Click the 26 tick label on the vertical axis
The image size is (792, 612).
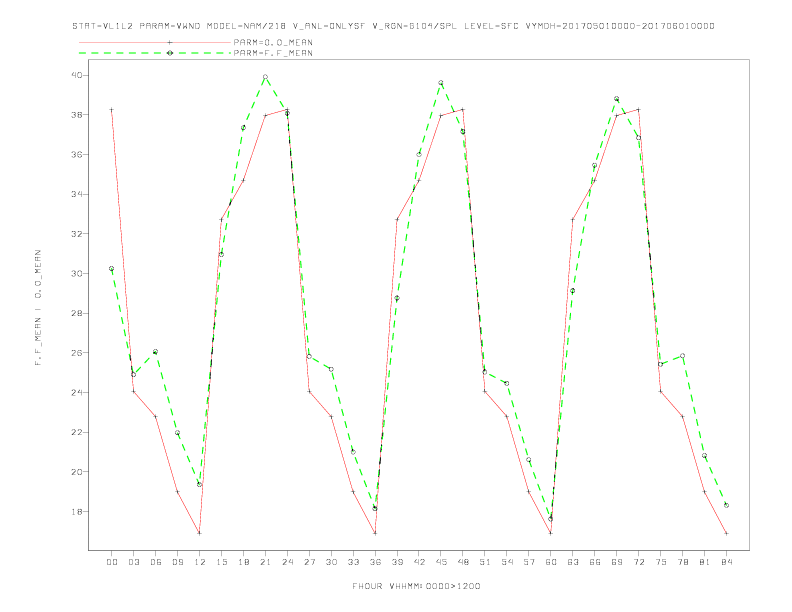pos(77,352)
